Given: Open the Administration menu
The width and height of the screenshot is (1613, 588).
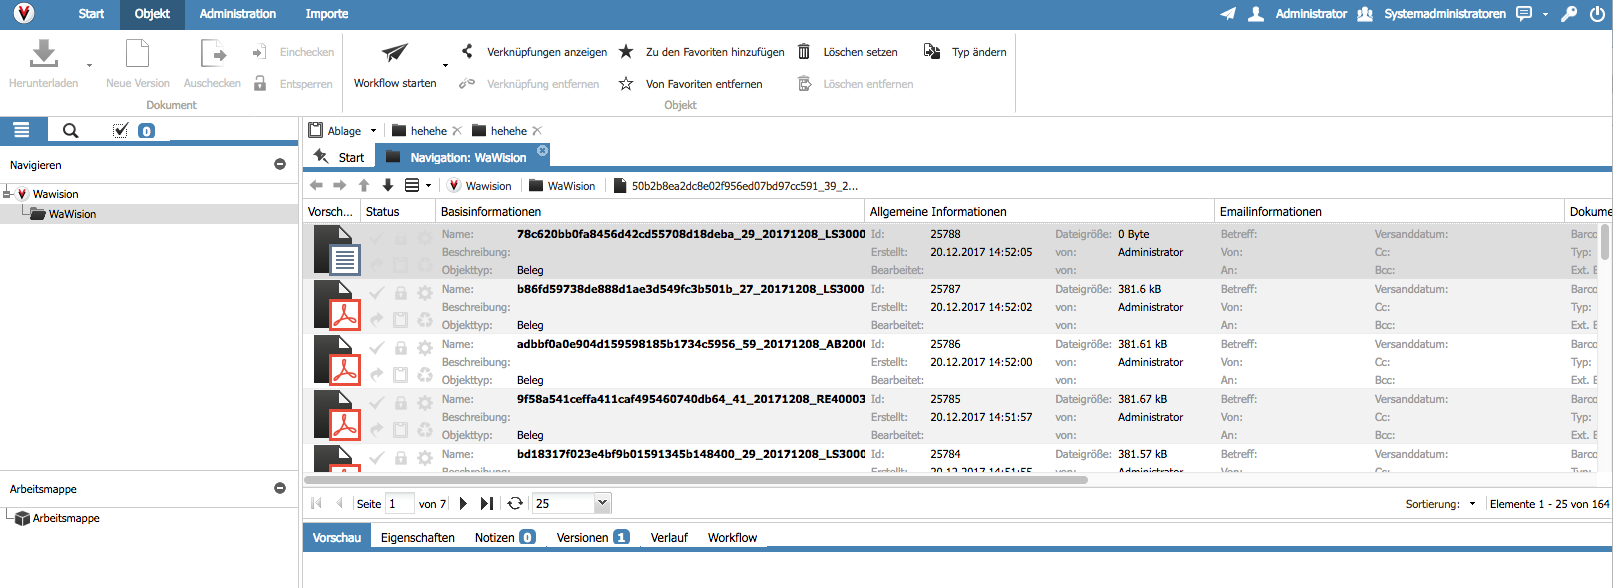Looking at the screenshot, I should [237, 14].
